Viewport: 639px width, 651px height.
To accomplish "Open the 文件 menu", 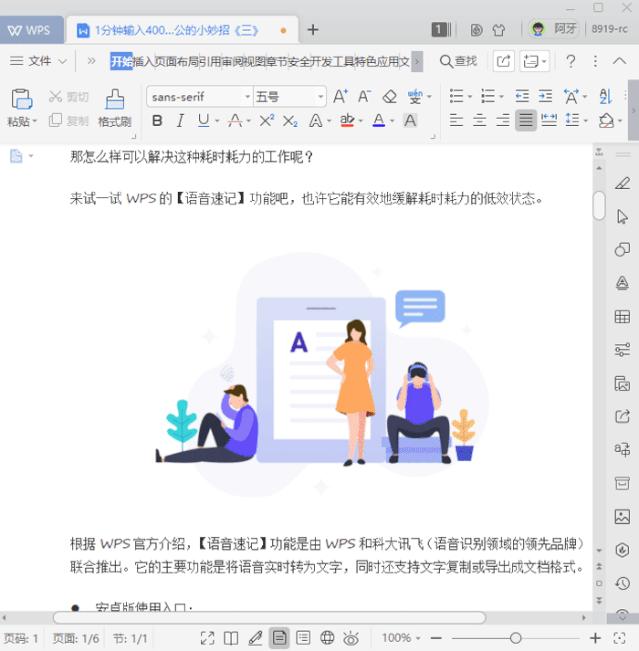I will (x=38, y=61).
